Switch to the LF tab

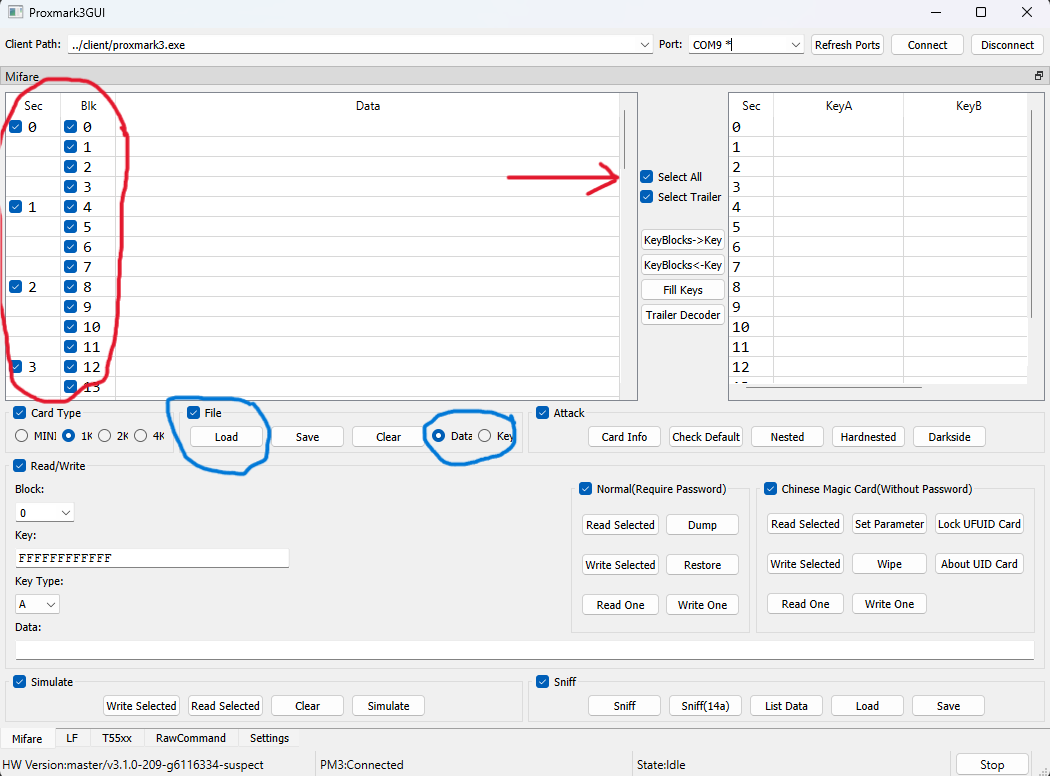point(72,738)
